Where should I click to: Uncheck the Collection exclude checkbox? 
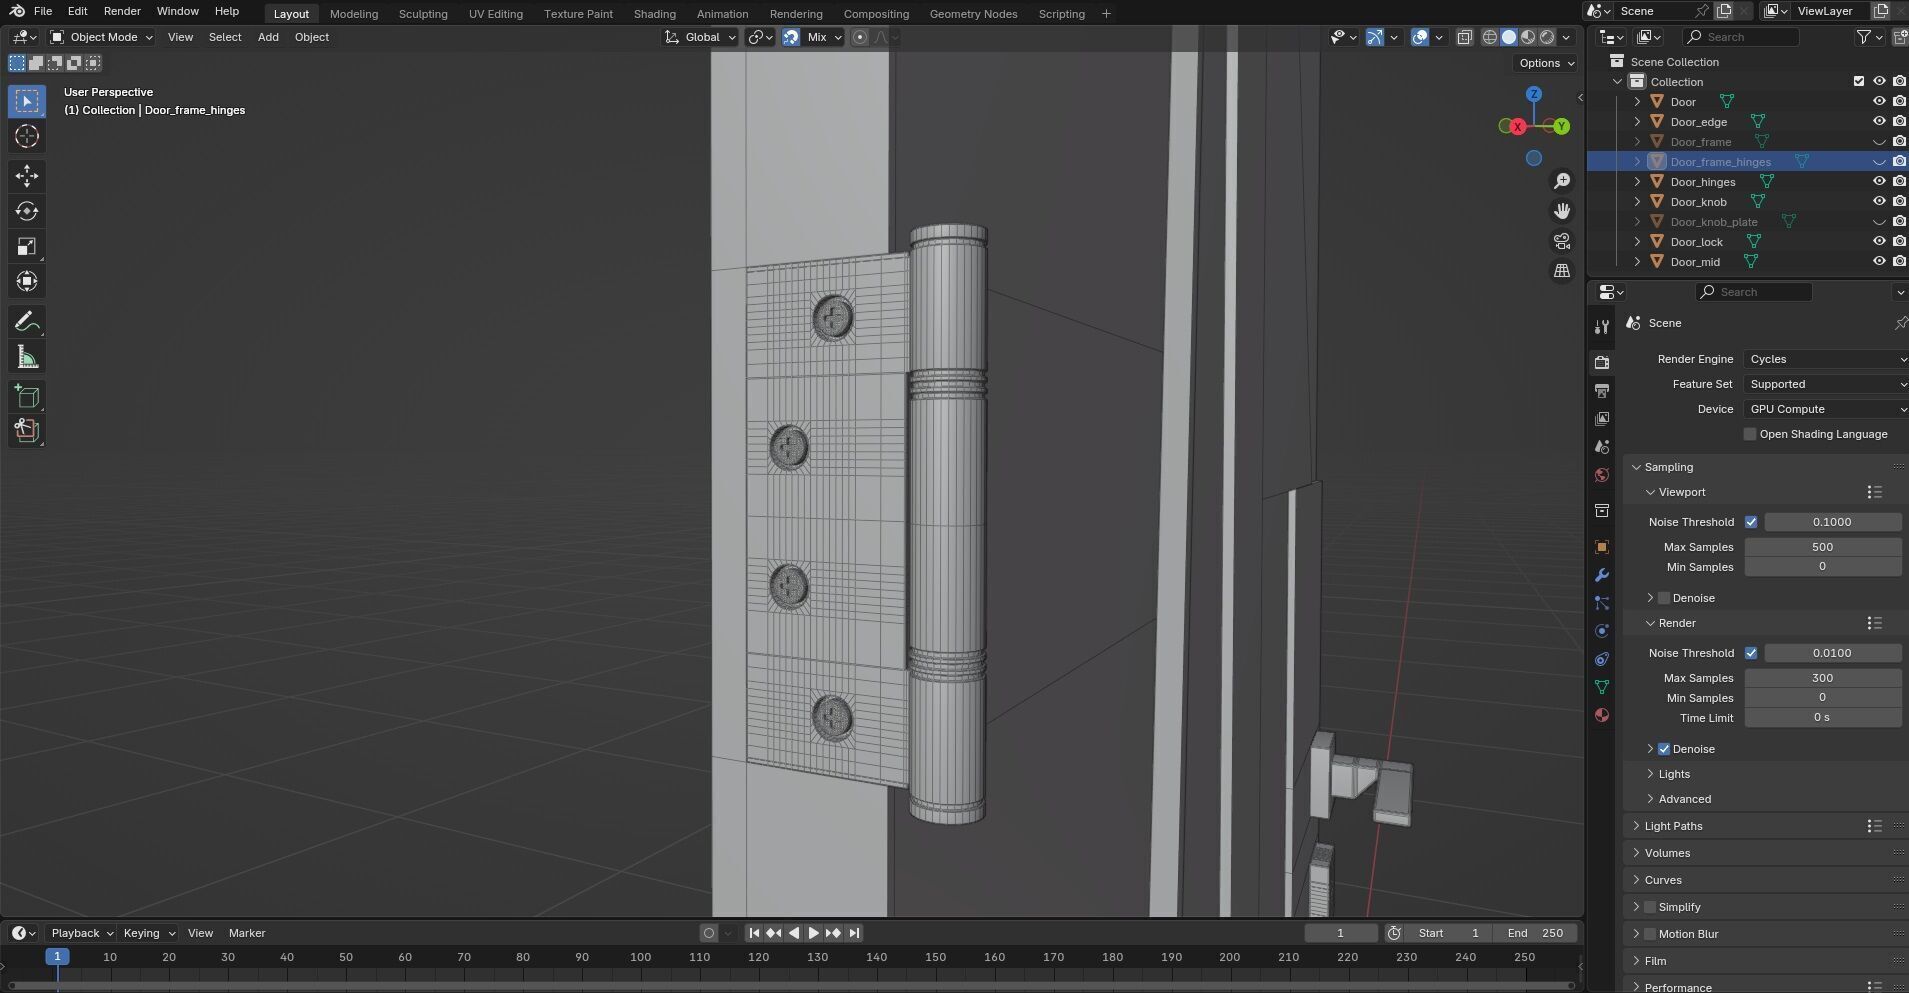coord(1859,81)
